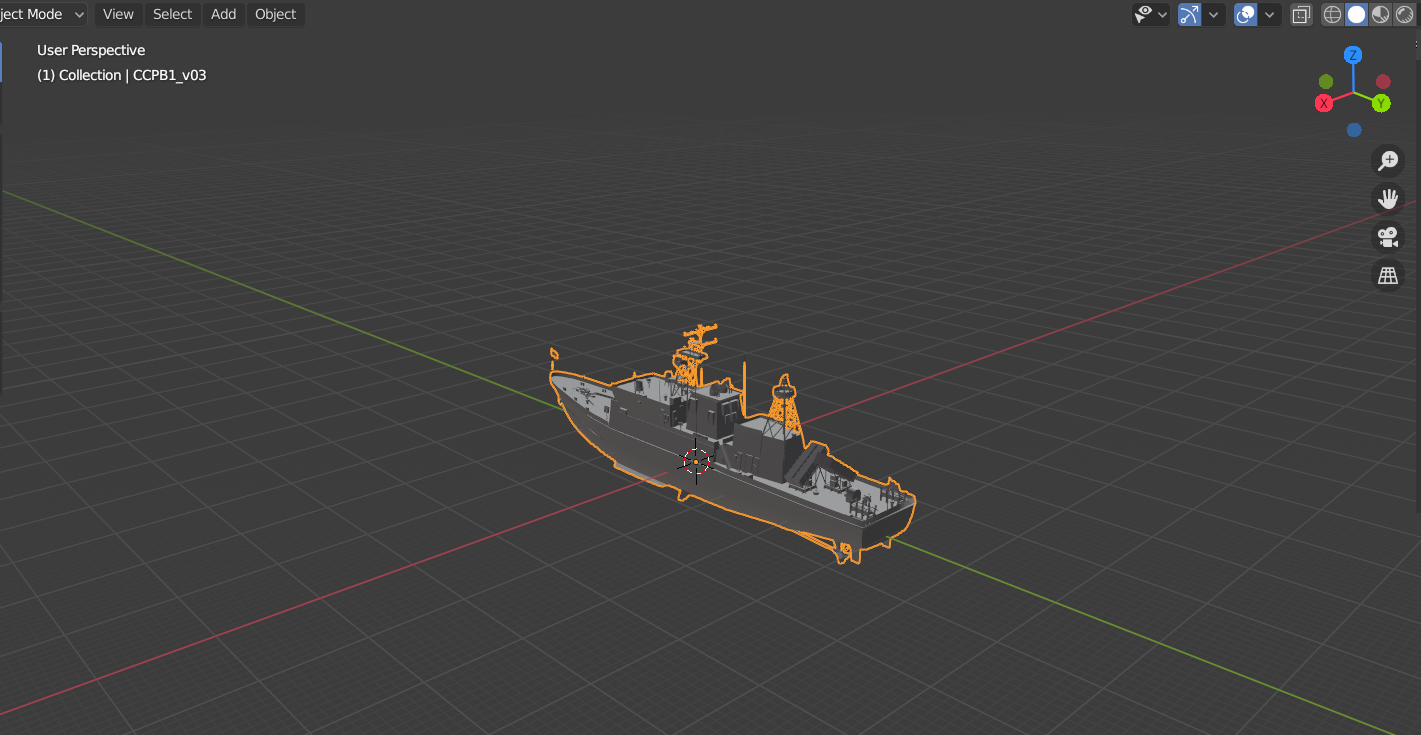Open the Select menu

172,14
